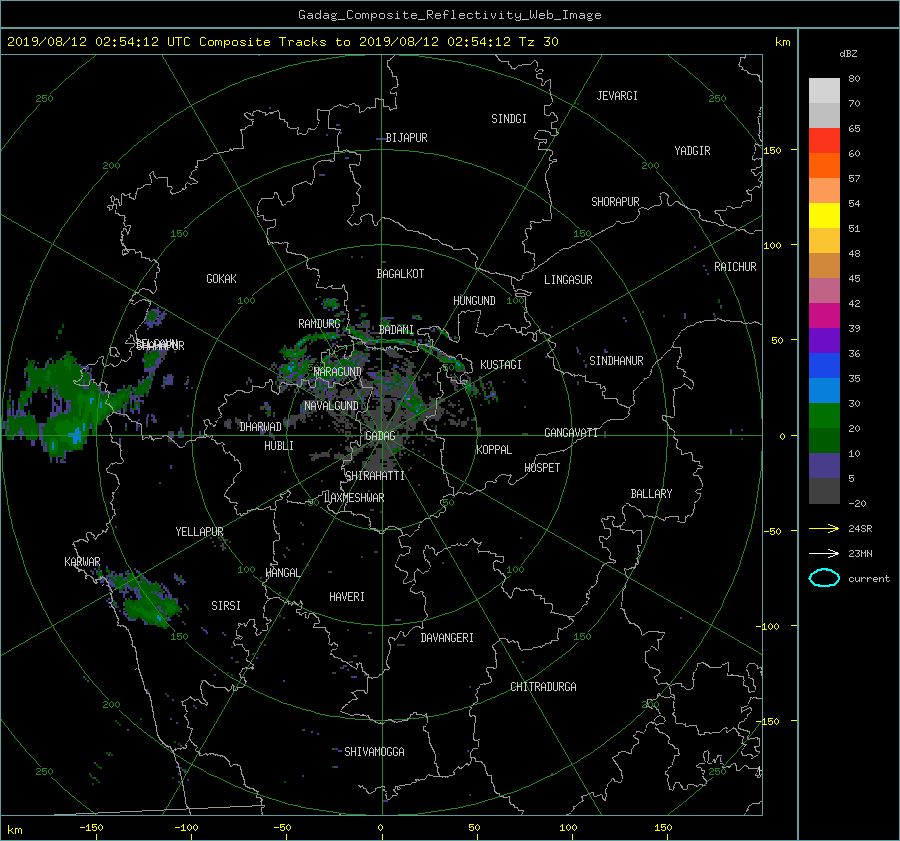Click the lightest gray 70-80 dBZ swatch

[824, 91]
